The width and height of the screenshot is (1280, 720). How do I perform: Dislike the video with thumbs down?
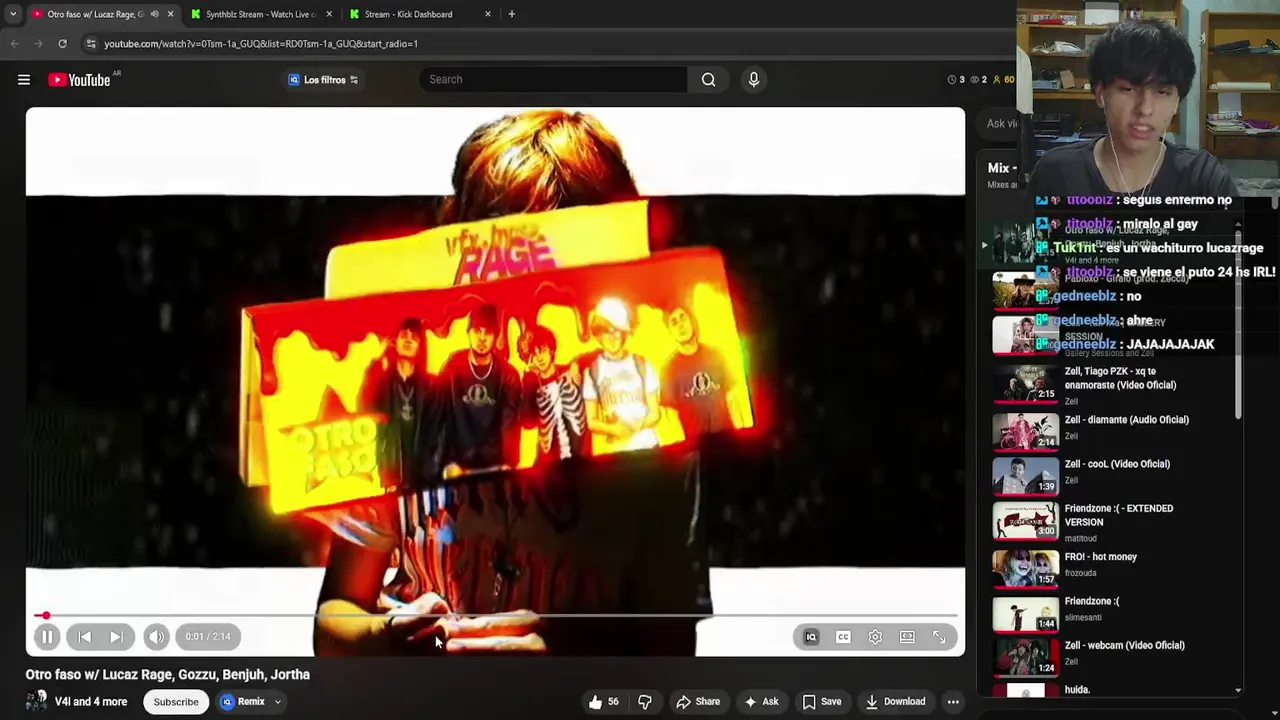click(x=645, y=702)
